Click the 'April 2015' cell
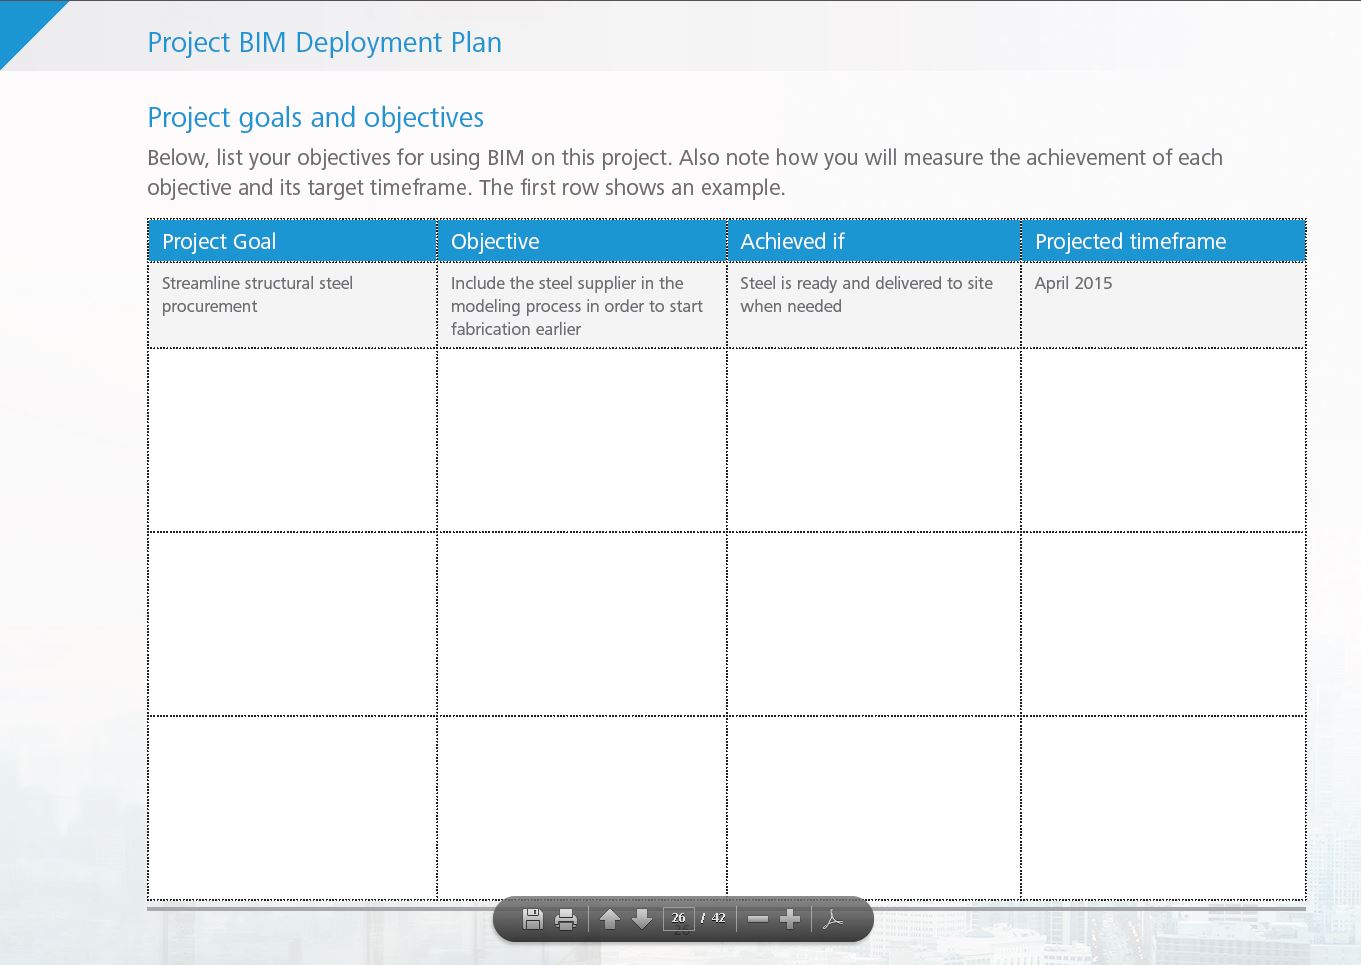The width and height of the screenshot is (1361, 965). 1164,305
